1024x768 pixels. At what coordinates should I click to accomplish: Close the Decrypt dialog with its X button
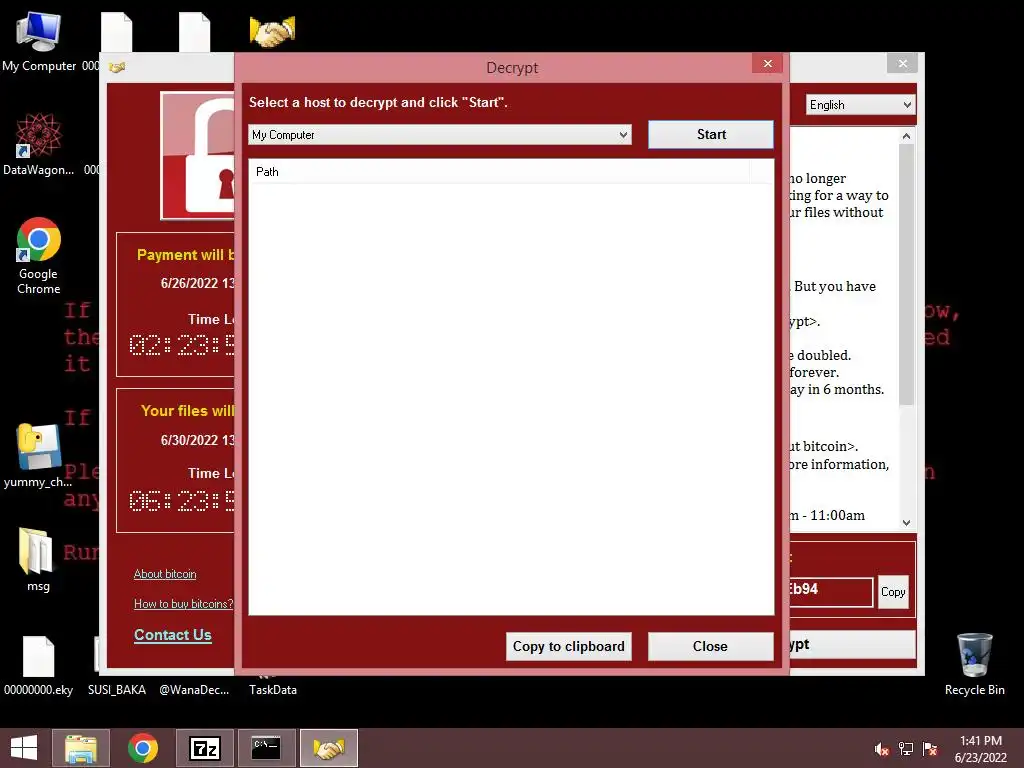coord(767,63)
